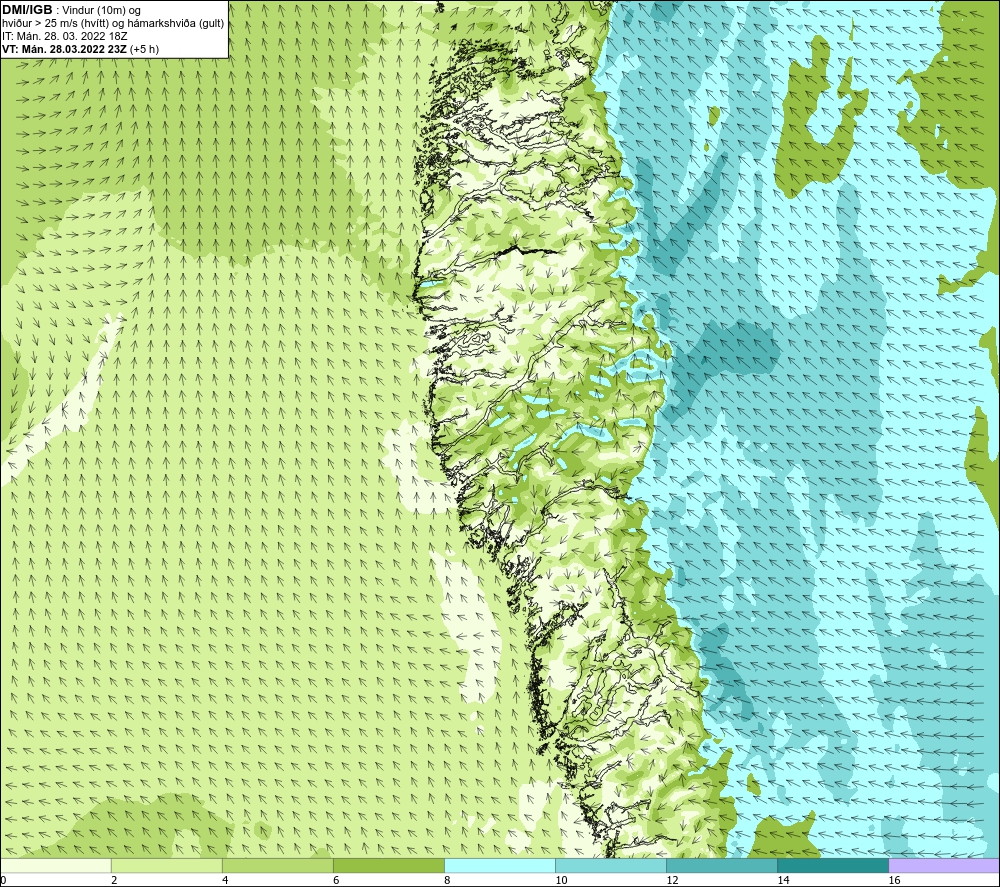Image resolution: width=1000 pixels, height=887 pixels.
Task: Click the legend label '16'
Action: [894, 881]
